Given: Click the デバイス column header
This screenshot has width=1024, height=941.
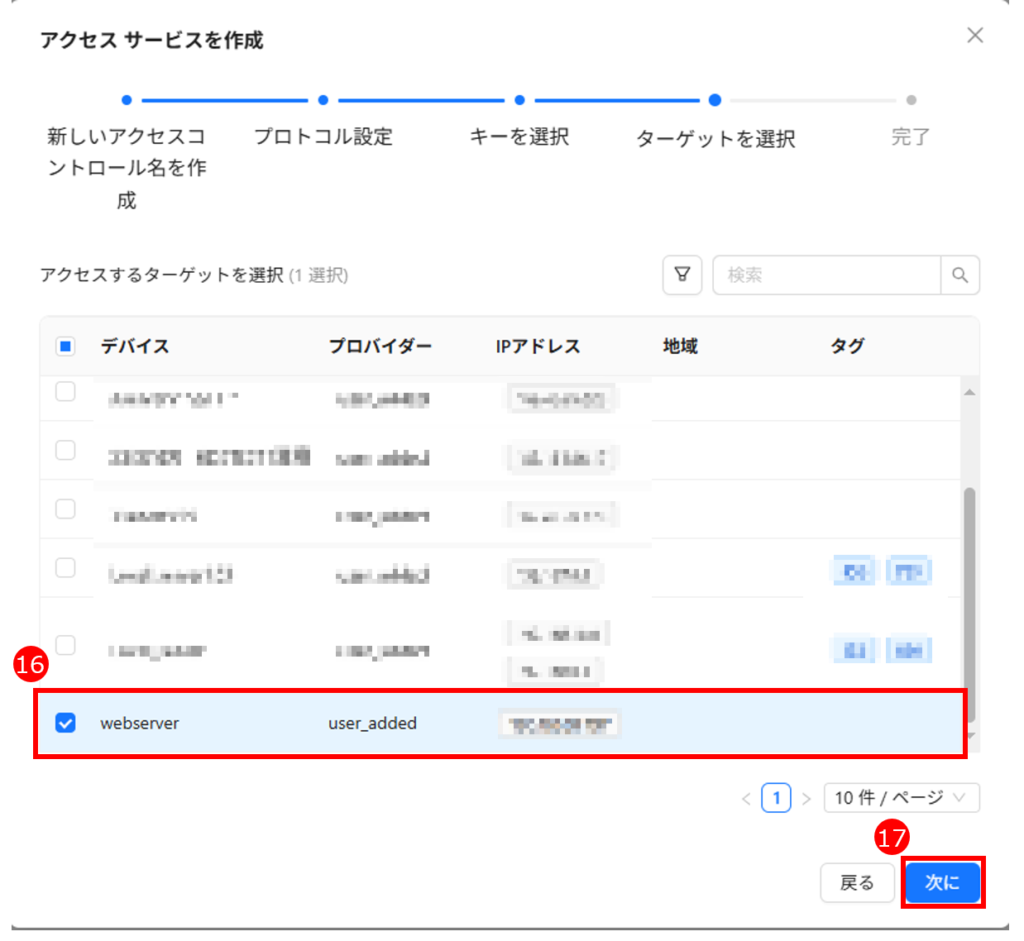Looking at the screenshot, I should pos(135,347).
